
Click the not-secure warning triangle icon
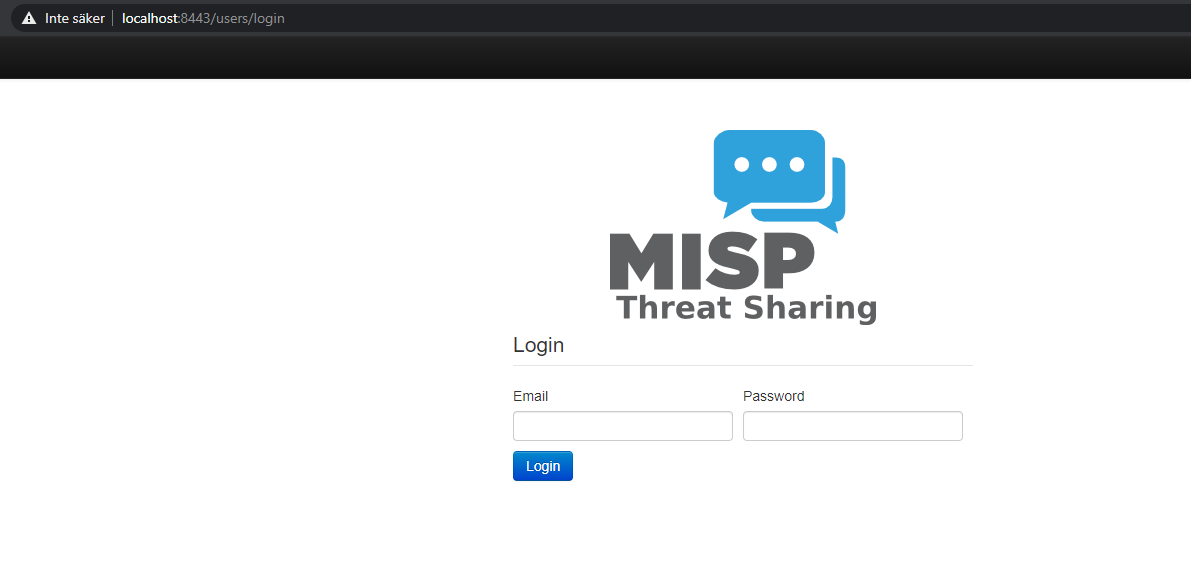pos(29,18)
